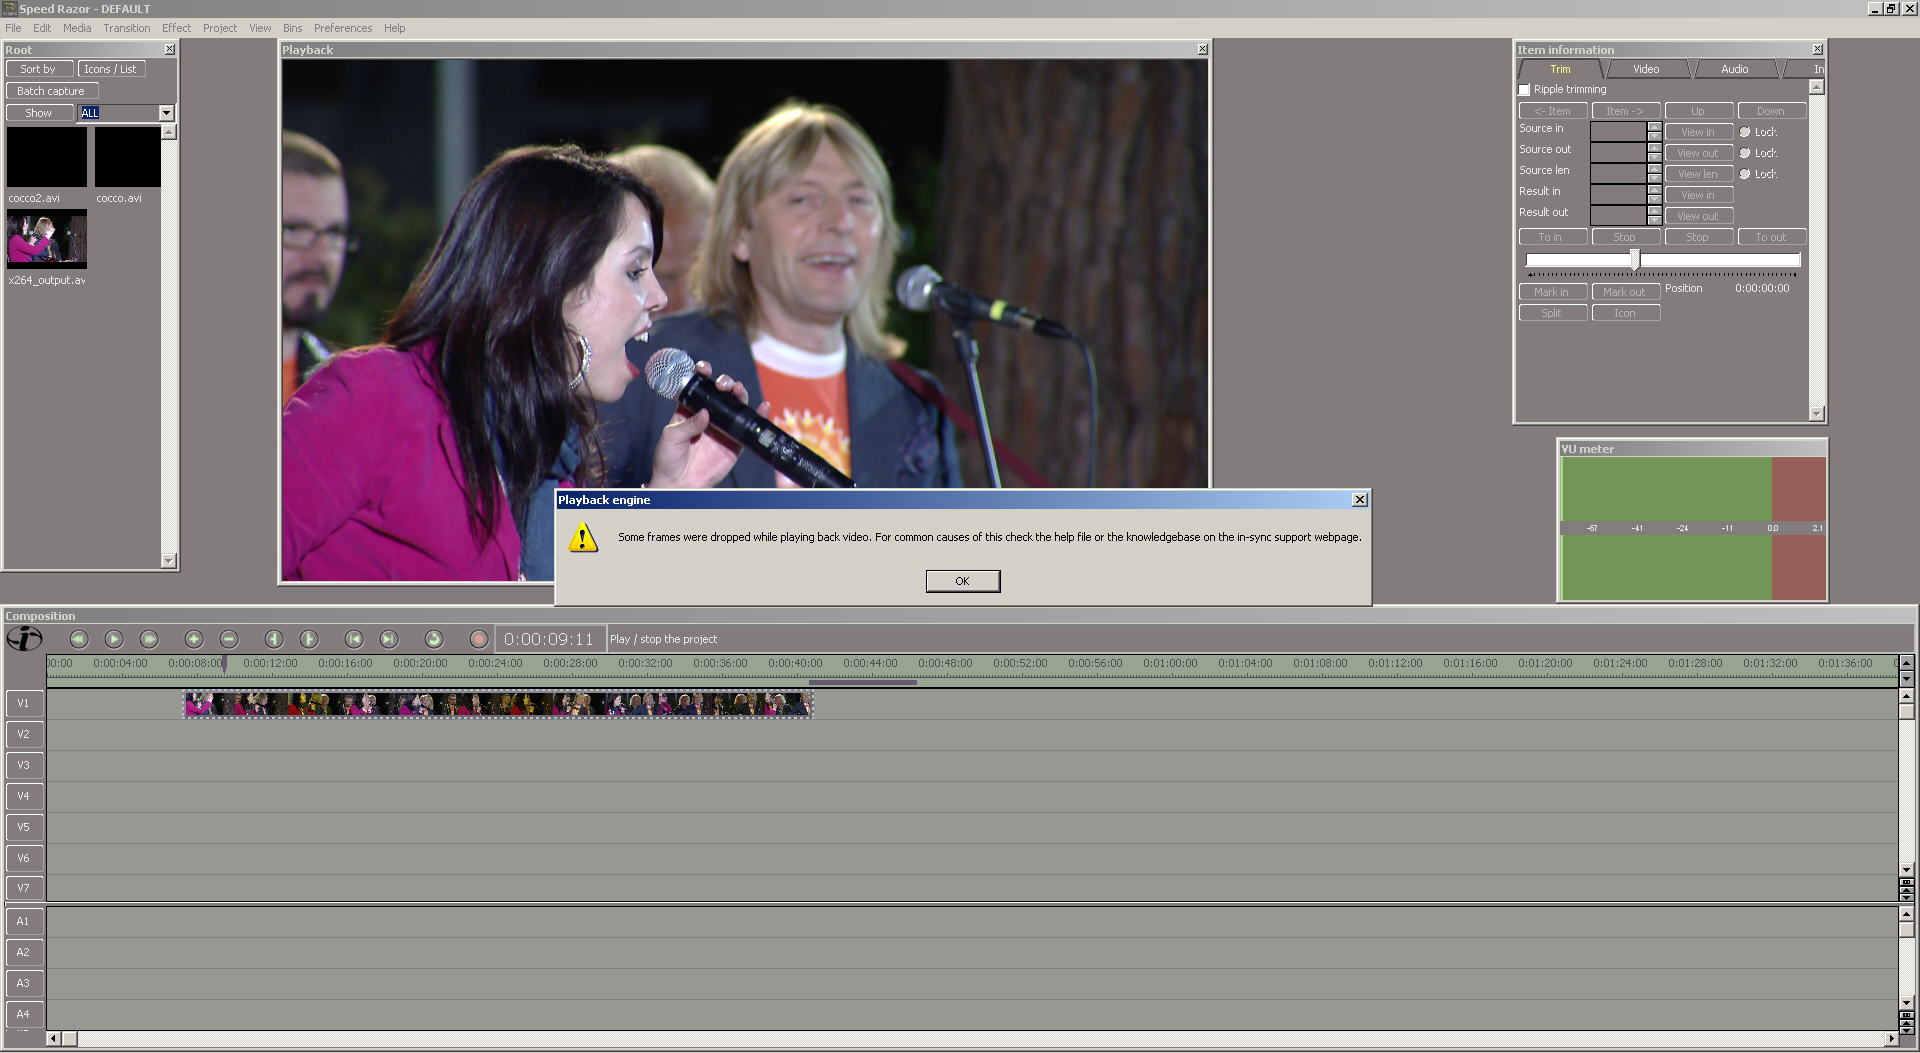Viewport: 1920px width, 1053px height.
Task: Click the Root bin scrollbar down arrow
Action: coord(168,561)
